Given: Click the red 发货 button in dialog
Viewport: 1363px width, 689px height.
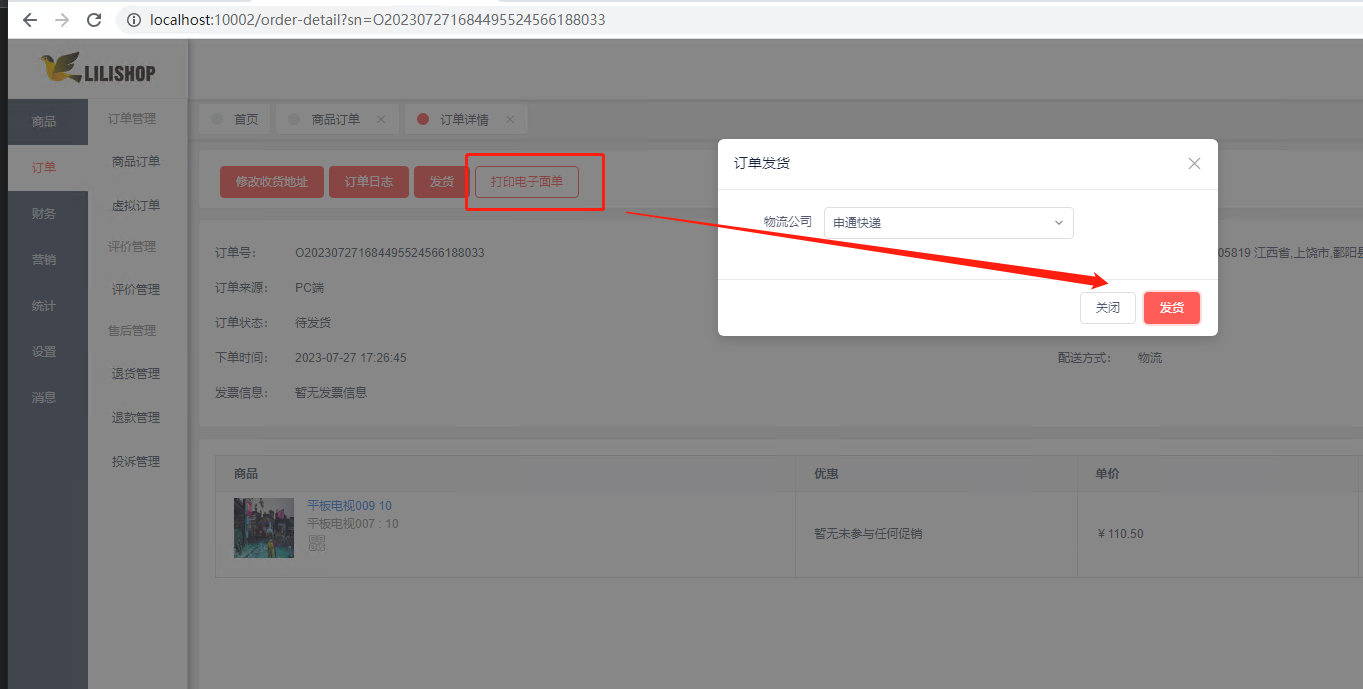Looking at the screenshot, I should (1171, 308).
